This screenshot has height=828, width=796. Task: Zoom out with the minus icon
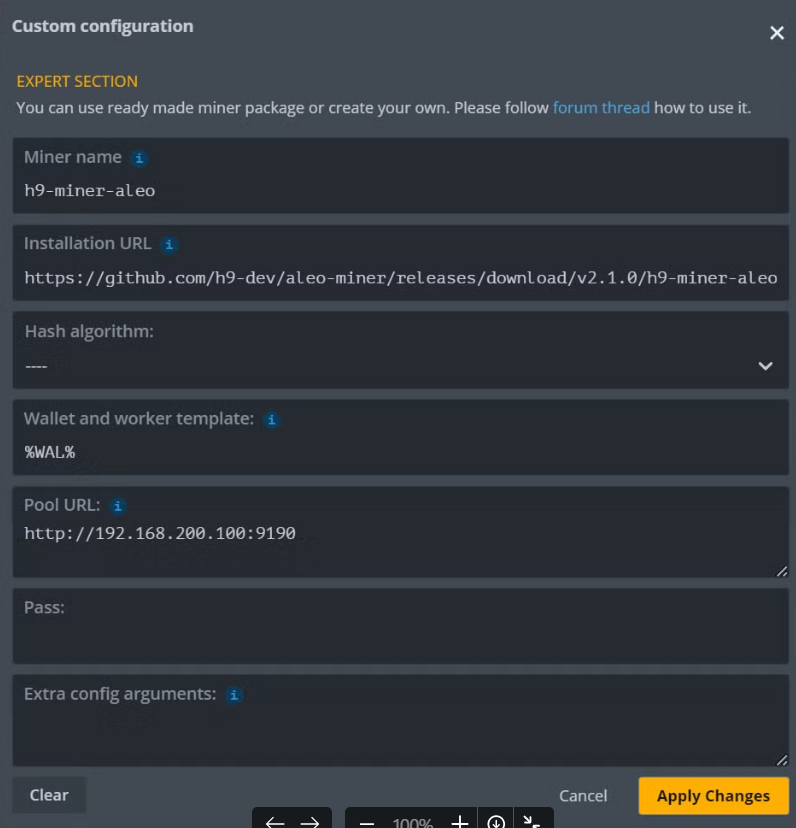pos(367,822)
